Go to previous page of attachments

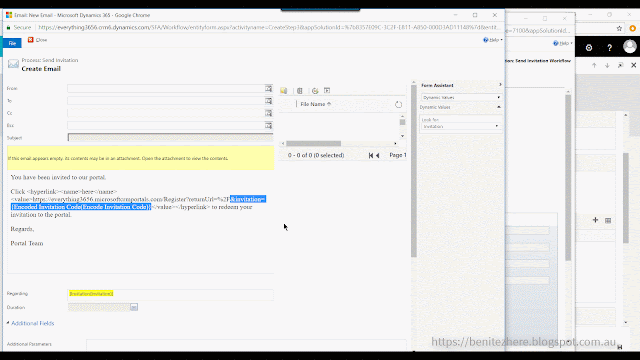tap(378, 156)
